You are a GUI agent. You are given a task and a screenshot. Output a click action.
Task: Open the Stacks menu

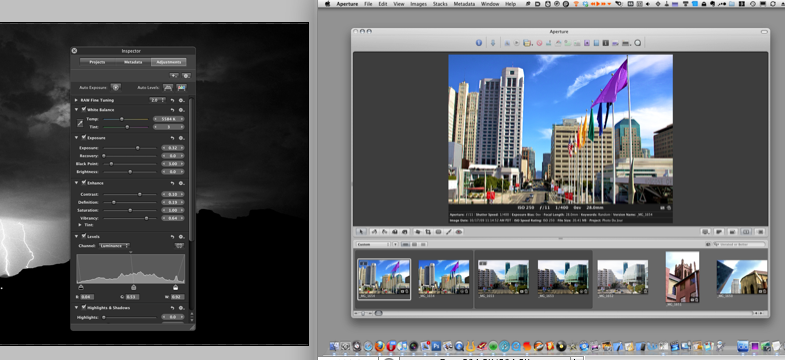(x=440, y=4)
